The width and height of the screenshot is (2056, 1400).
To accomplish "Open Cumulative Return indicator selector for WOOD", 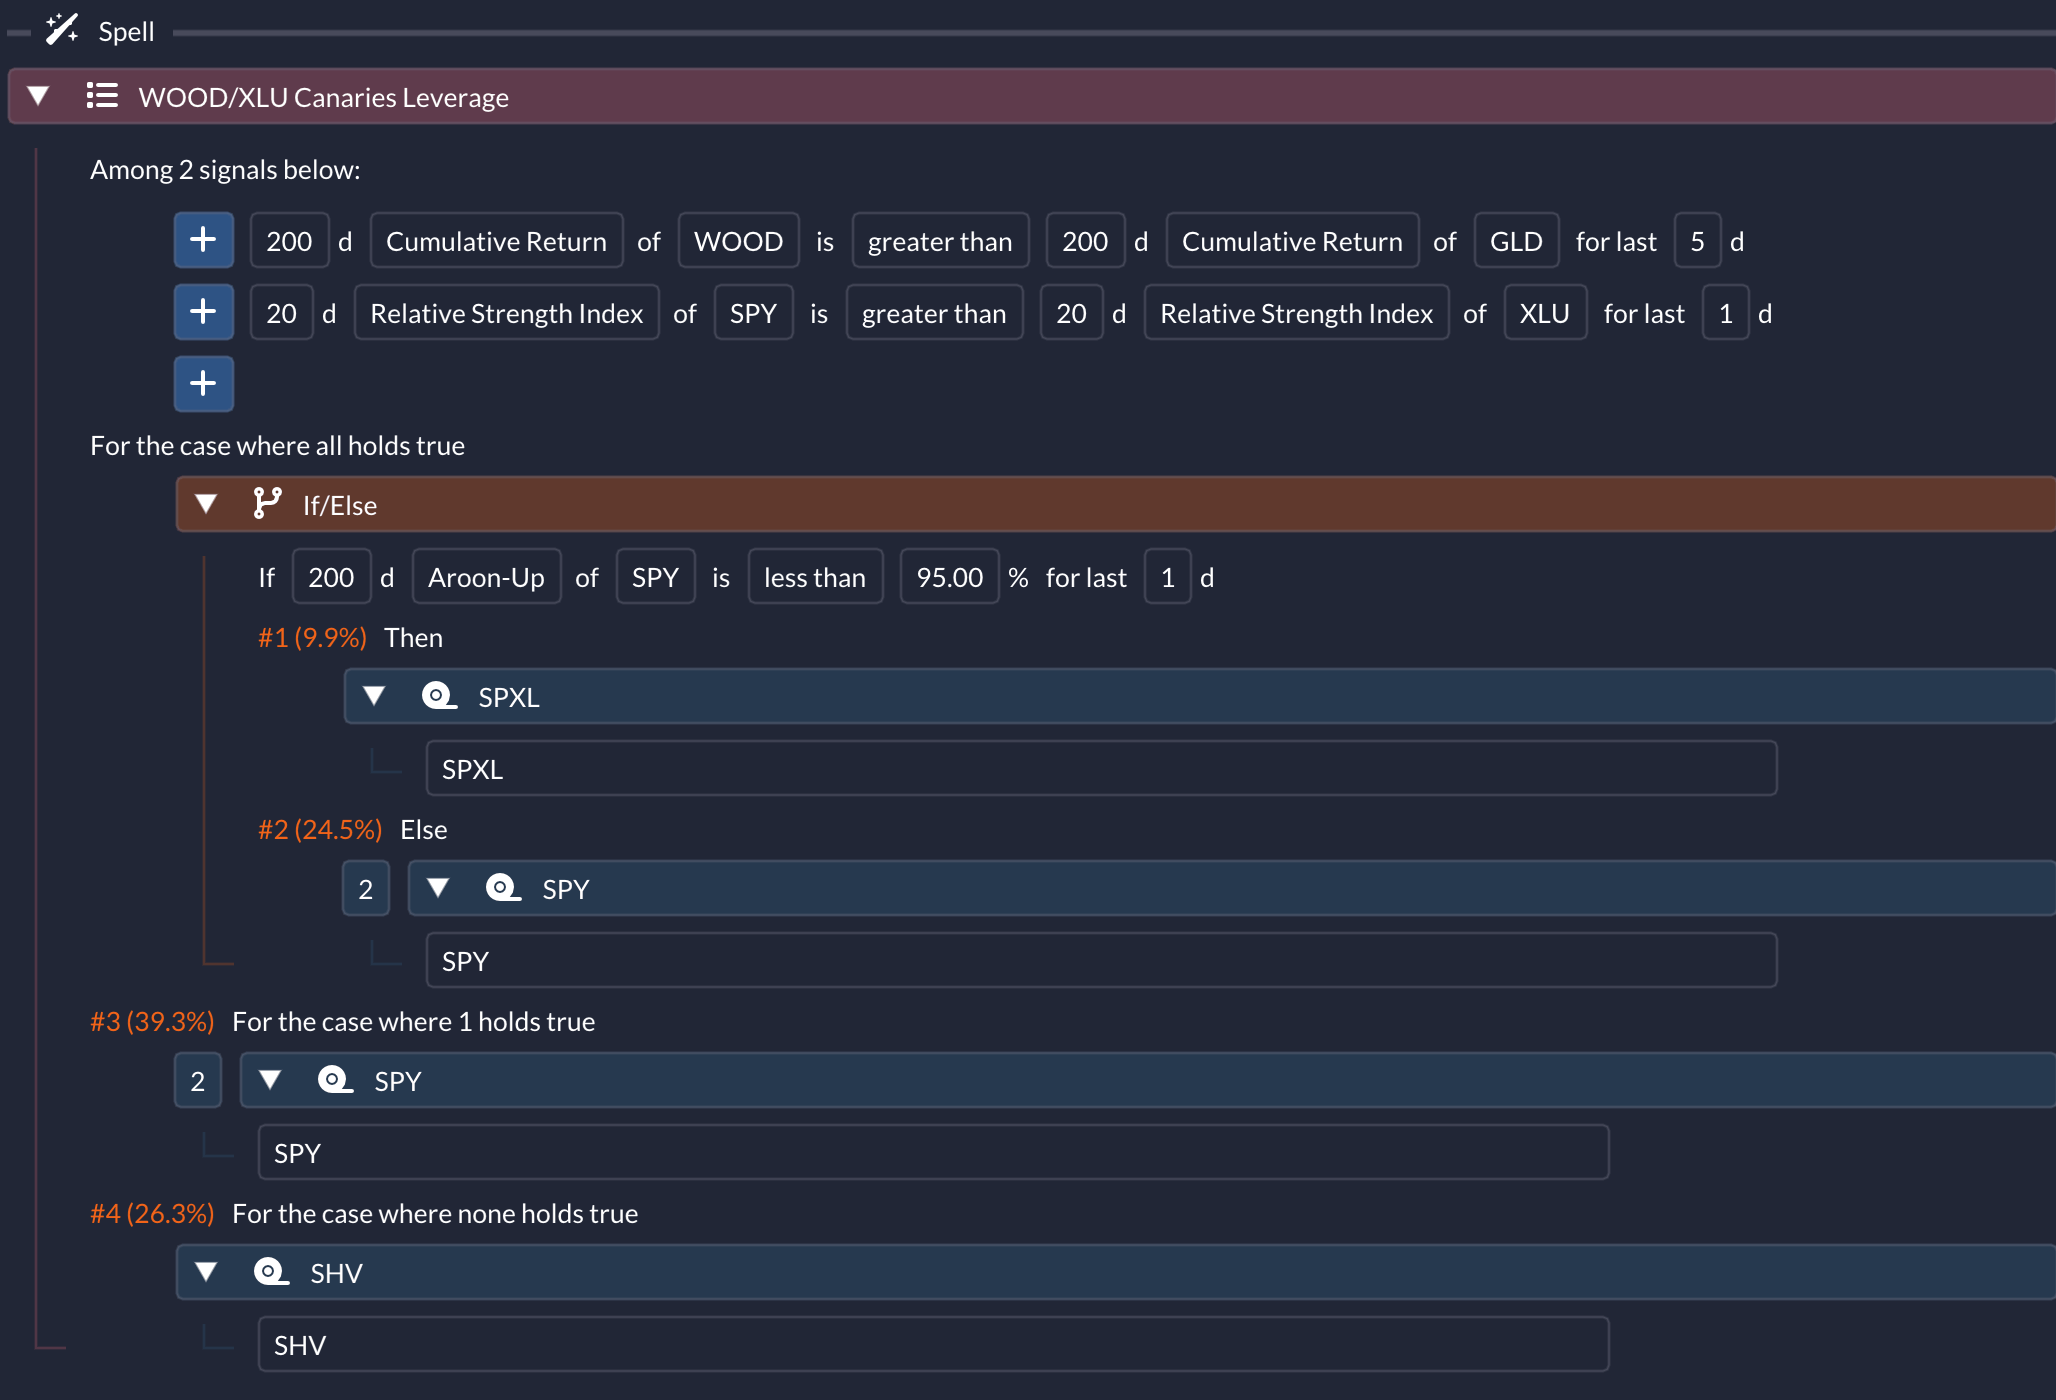I will (x=496, y=241).
